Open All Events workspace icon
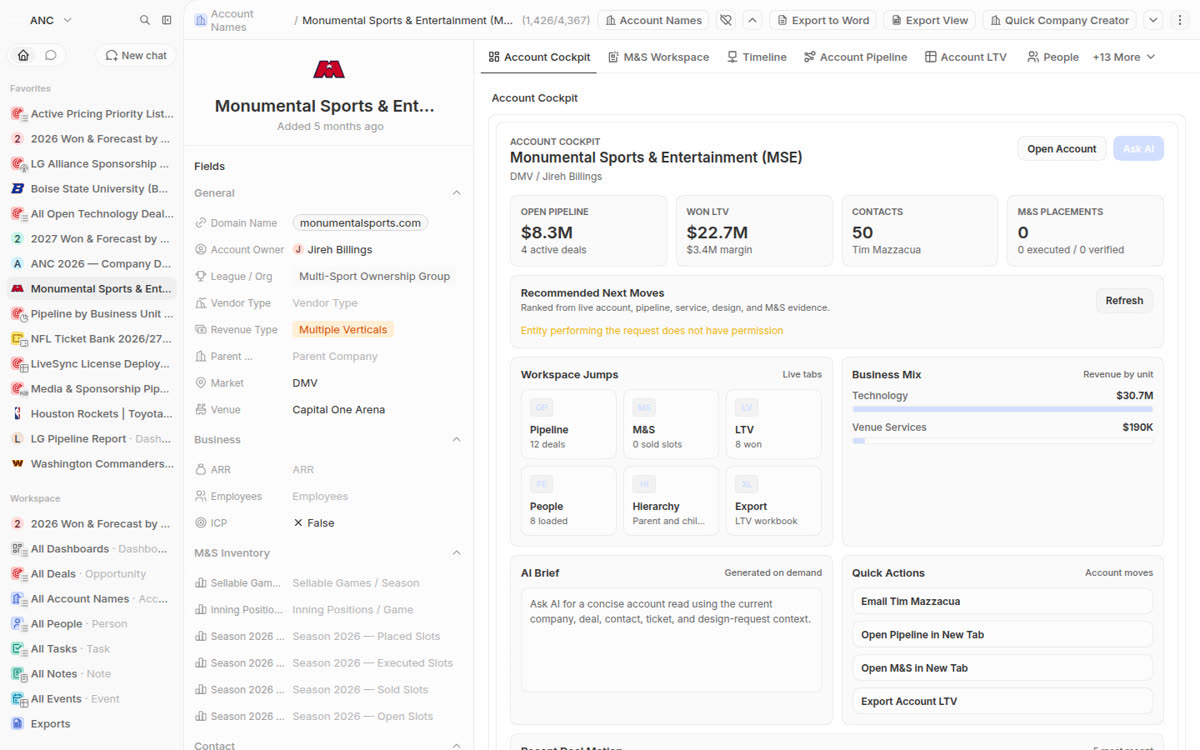Viewport: 1200px width, 750px height. (x=17, y=699)
